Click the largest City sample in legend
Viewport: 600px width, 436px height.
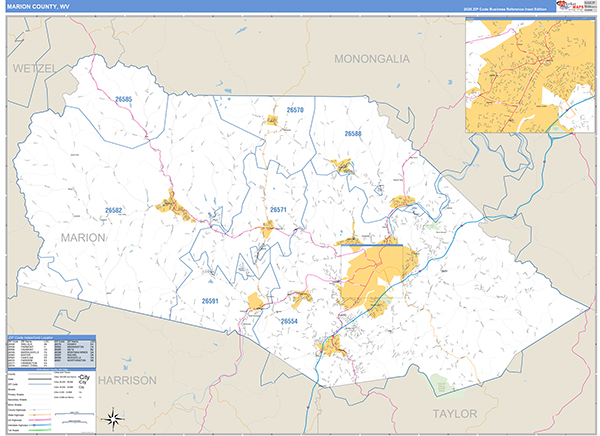pos(84,377)
